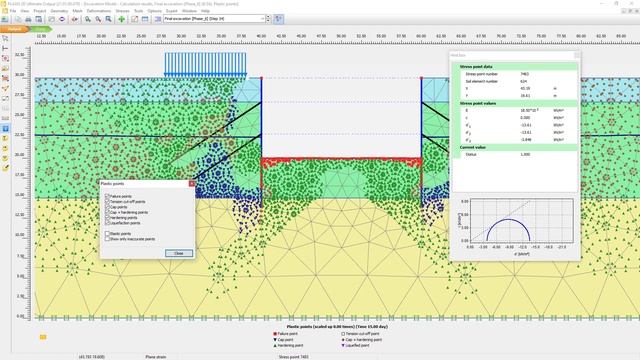This screenshot has height=360, width=640.
Task: Click the green plus toolbar icon
Action: pos(122,19)
